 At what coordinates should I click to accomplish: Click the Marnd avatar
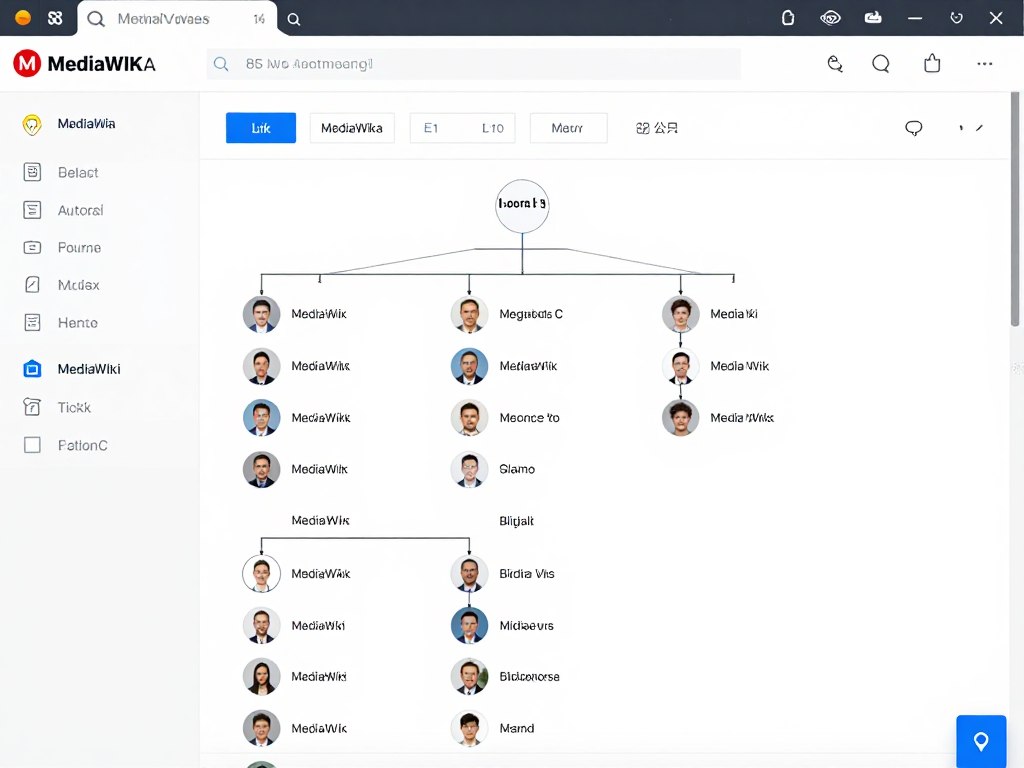(x=469, y=728)
